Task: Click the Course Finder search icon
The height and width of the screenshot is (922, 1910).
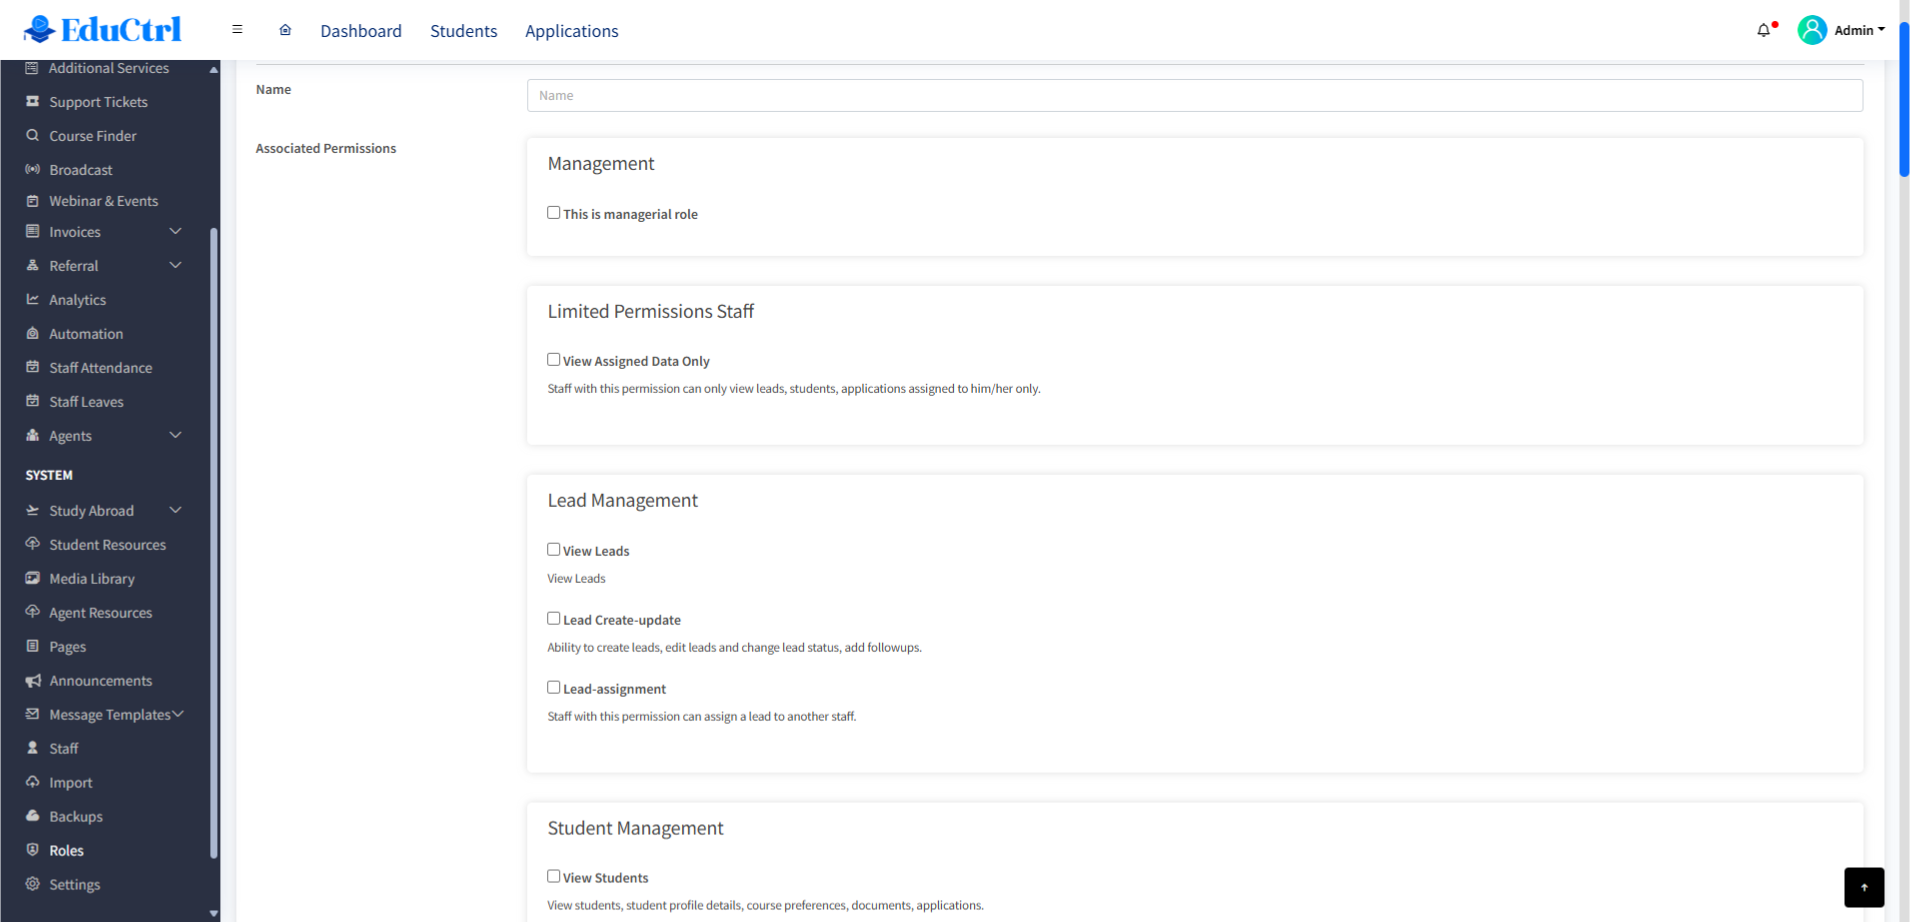Action: point(33,136)
